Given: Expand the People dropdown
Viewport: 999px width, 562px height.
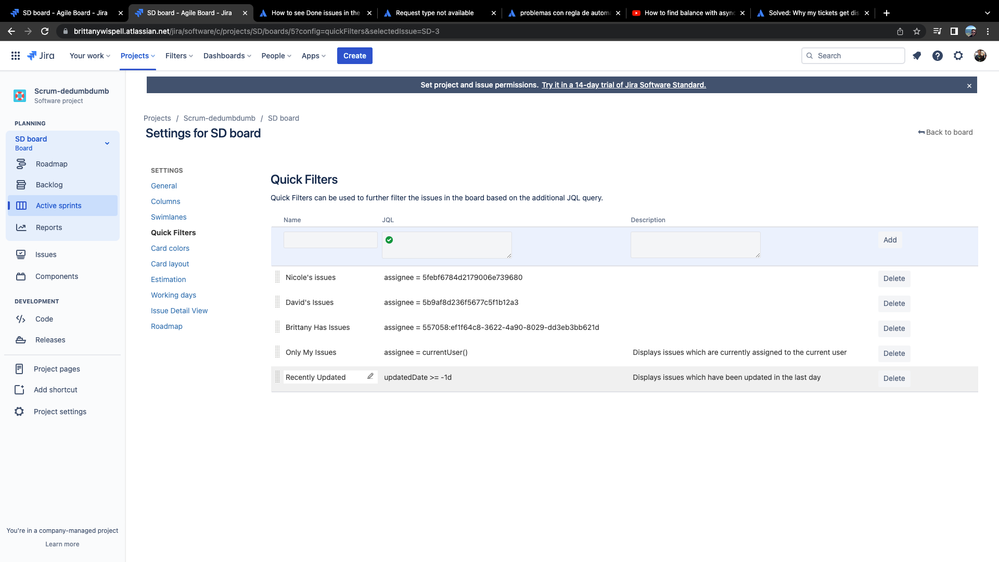Looking at the screenshot, I should coord(276,56).
